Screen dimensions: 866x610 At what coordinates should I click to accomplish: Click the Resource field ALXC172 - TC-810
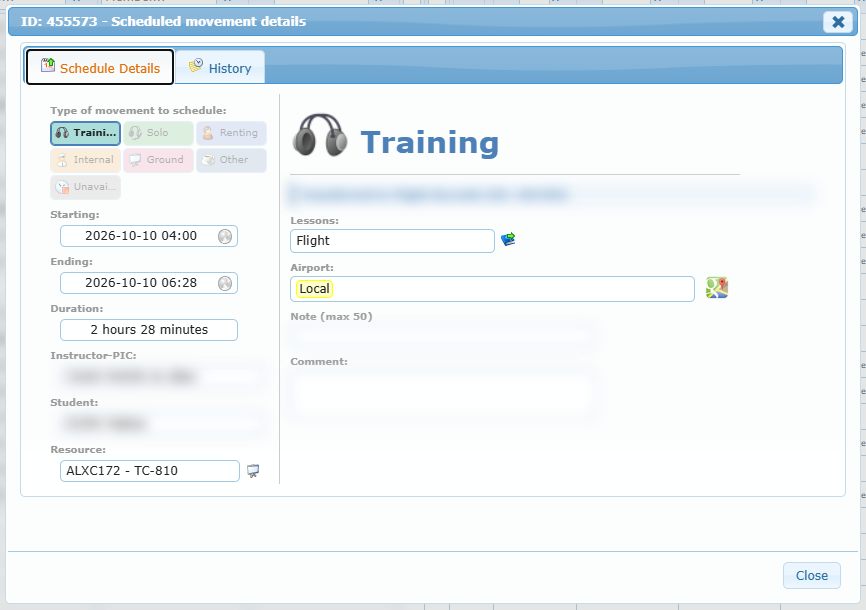pyautogui.click(x=150, y=471)
